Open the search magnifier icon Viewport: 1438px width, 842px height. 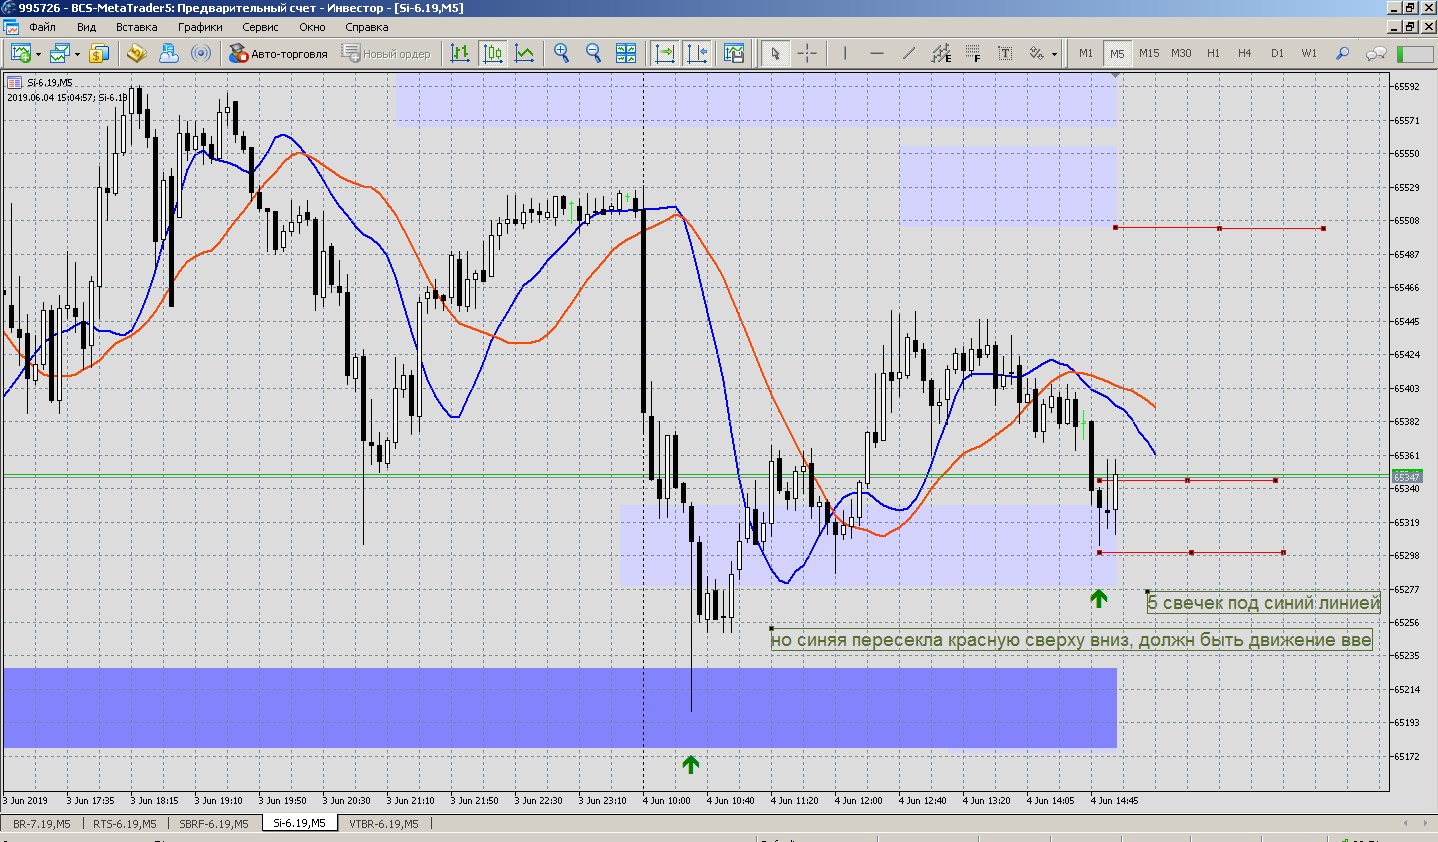pos(1343,53)
